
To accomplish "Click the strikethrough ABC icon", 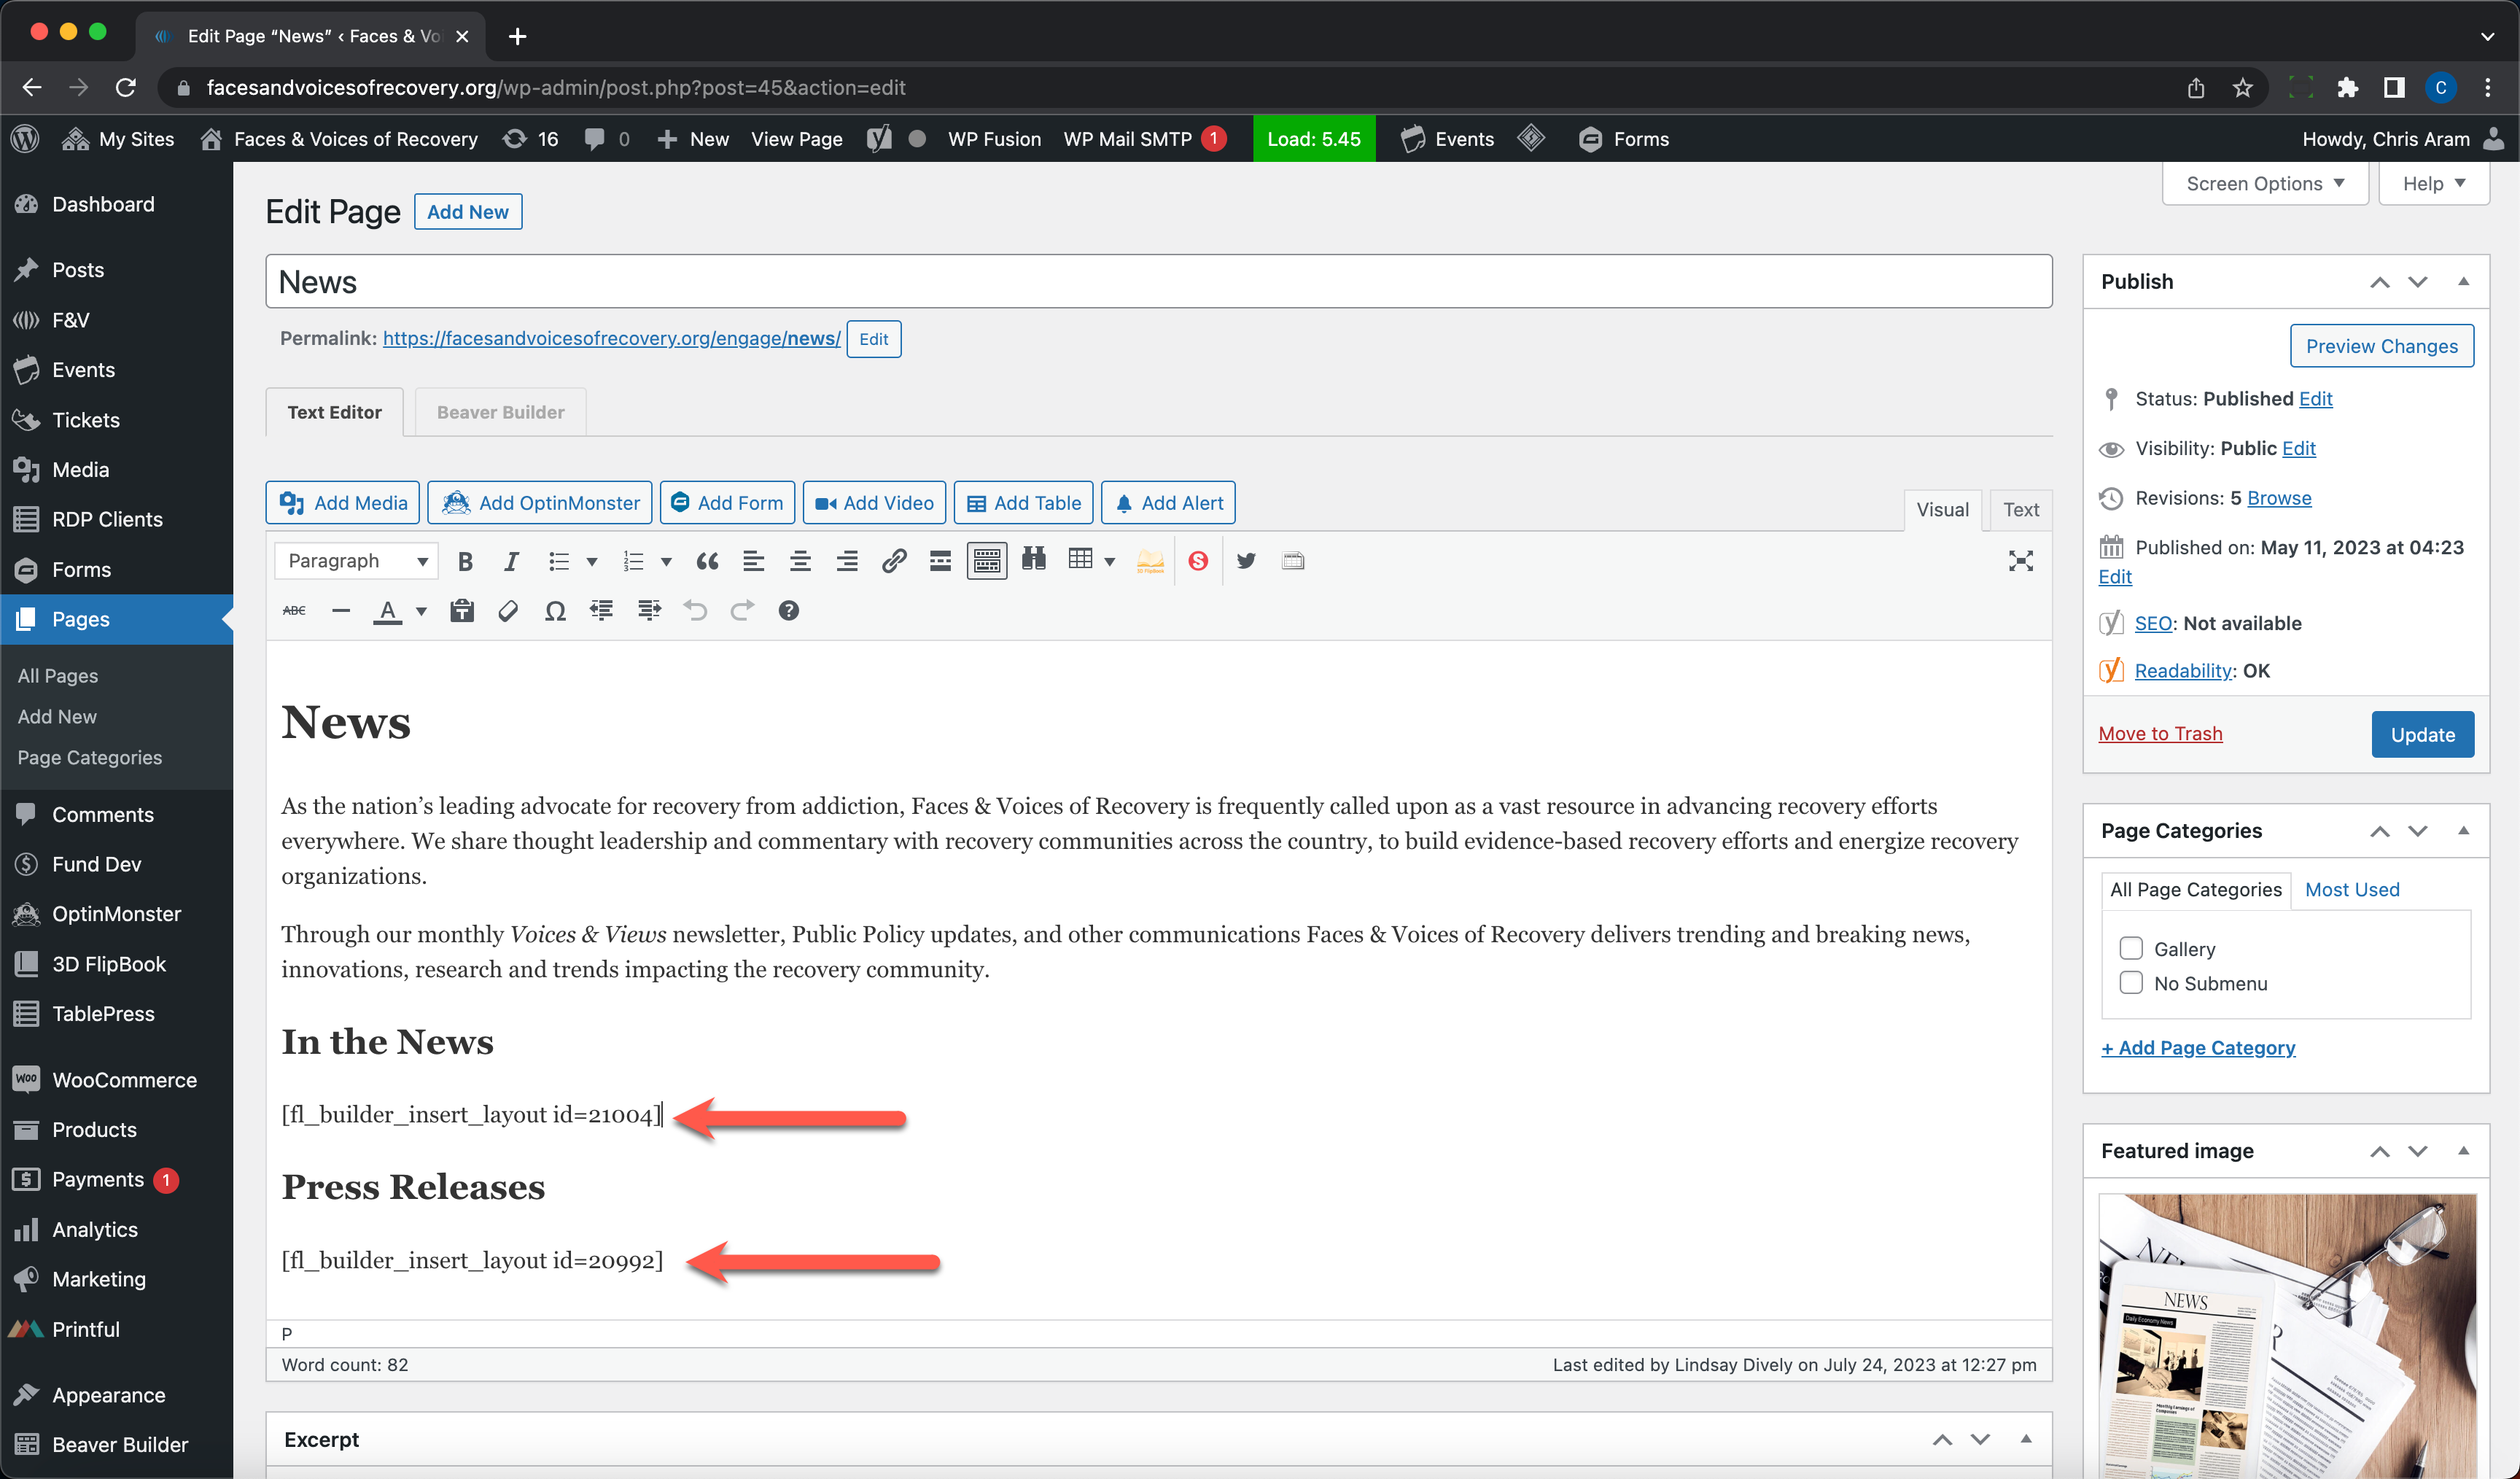I will tap(294, 611).
